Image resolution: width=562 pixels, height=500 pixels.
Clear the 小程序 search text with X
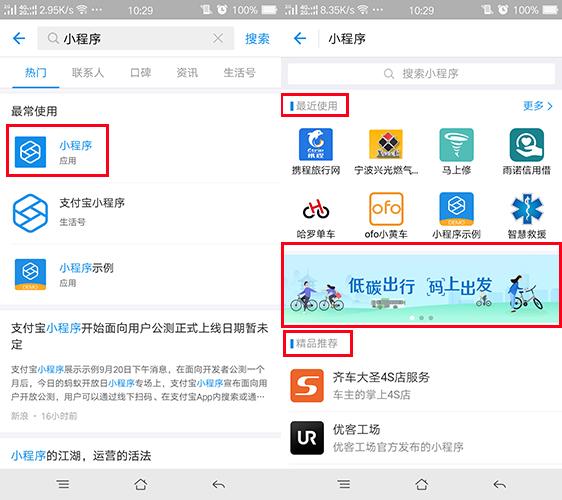218,38
